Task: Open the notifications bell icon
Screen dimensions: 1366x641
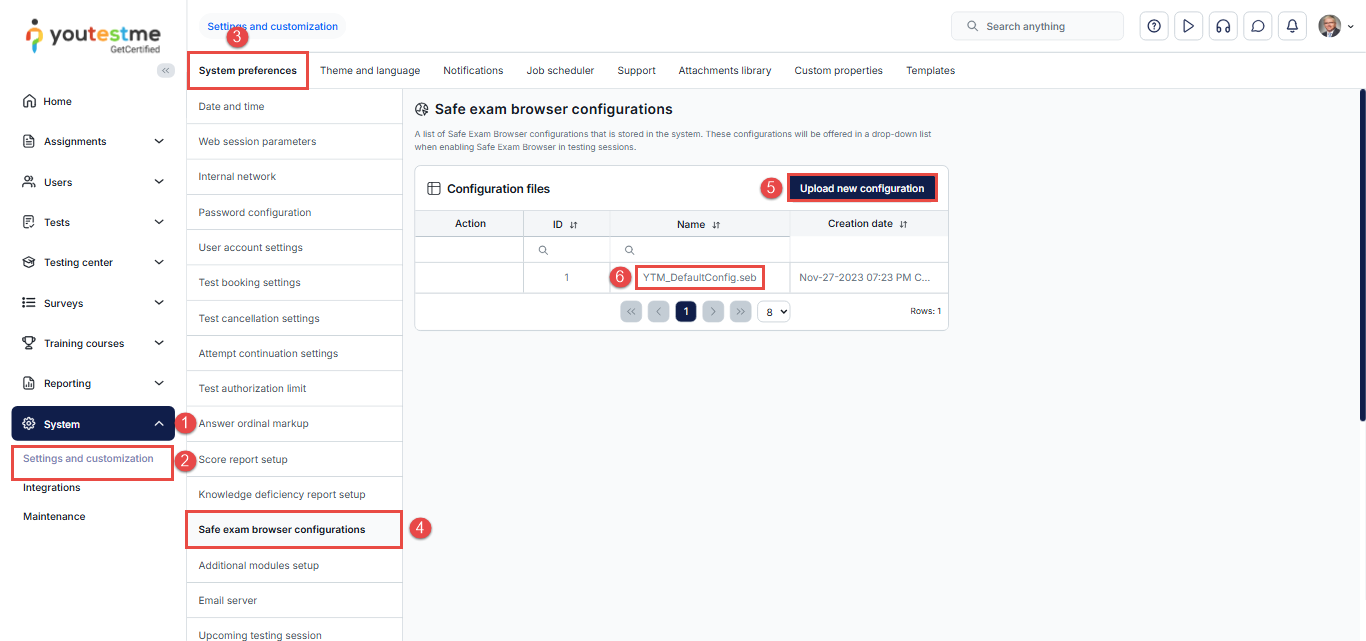Action: tap(1292, 27)
